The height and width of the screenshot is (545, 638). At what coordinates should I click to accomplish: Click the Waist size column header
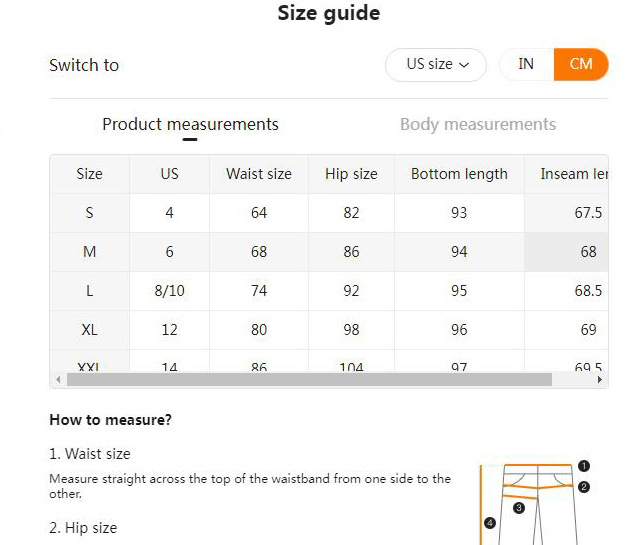(259, 174)
